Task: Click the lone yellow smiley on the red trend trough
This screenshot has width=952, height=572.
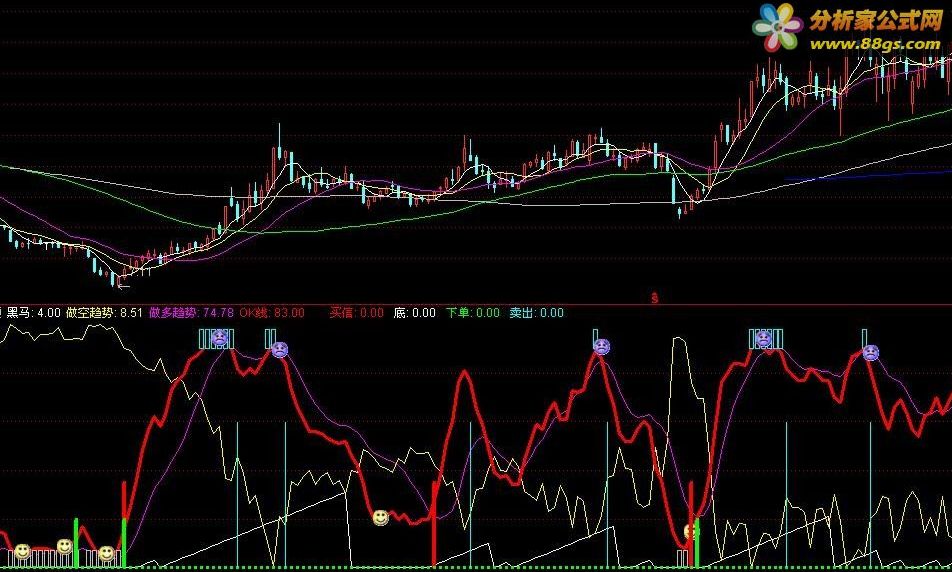Action: point(381,517)
